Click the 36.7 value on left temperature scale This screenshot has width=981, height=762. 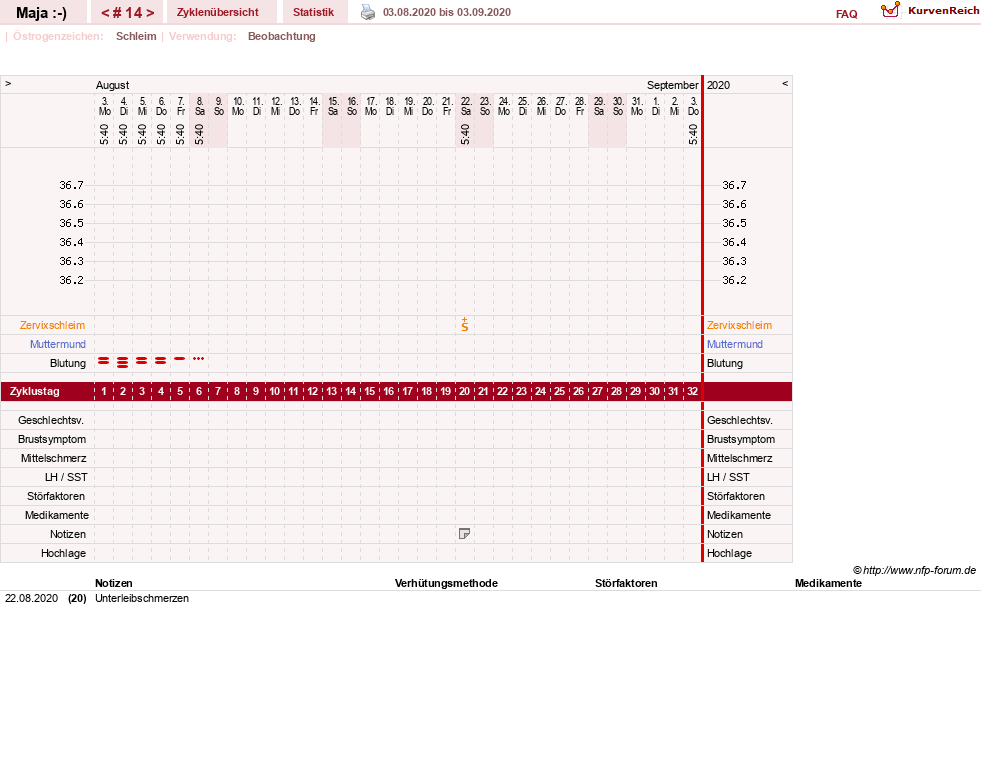click(x=71, y=185)
